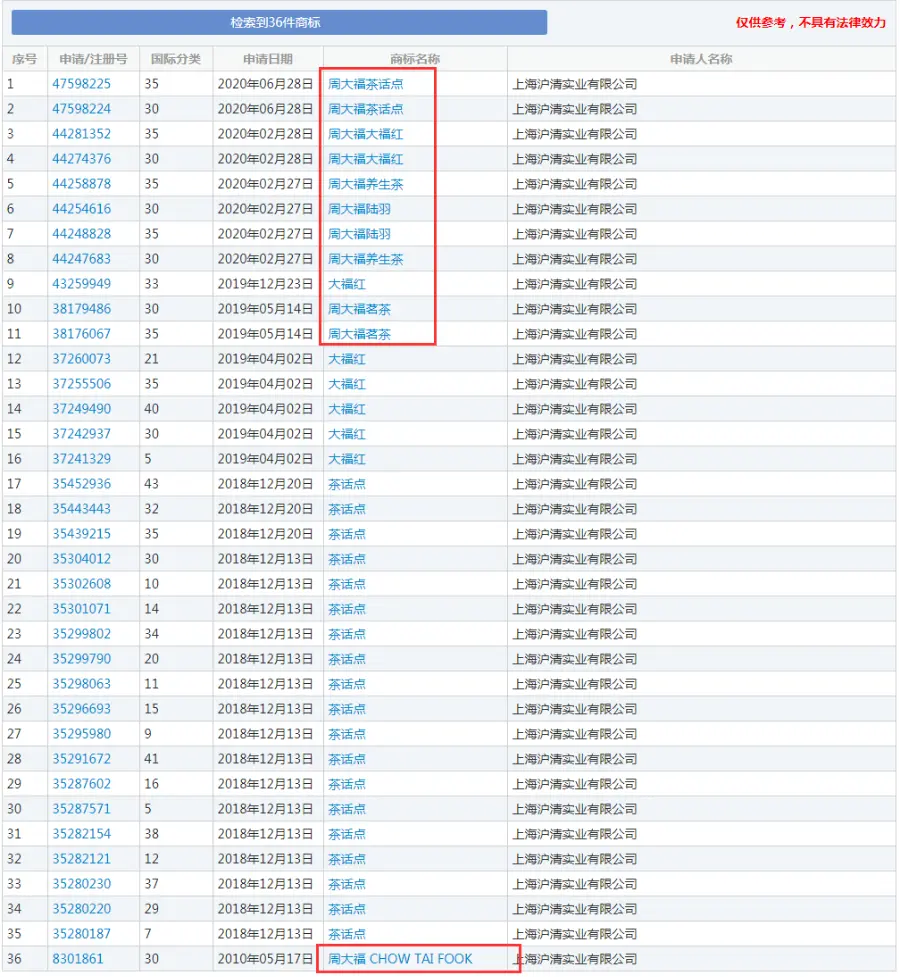Screen dimensions: 900x977
Task: Open trademark 周大福 CHOW TAI FOOK
Action: [x=400, y=959]
